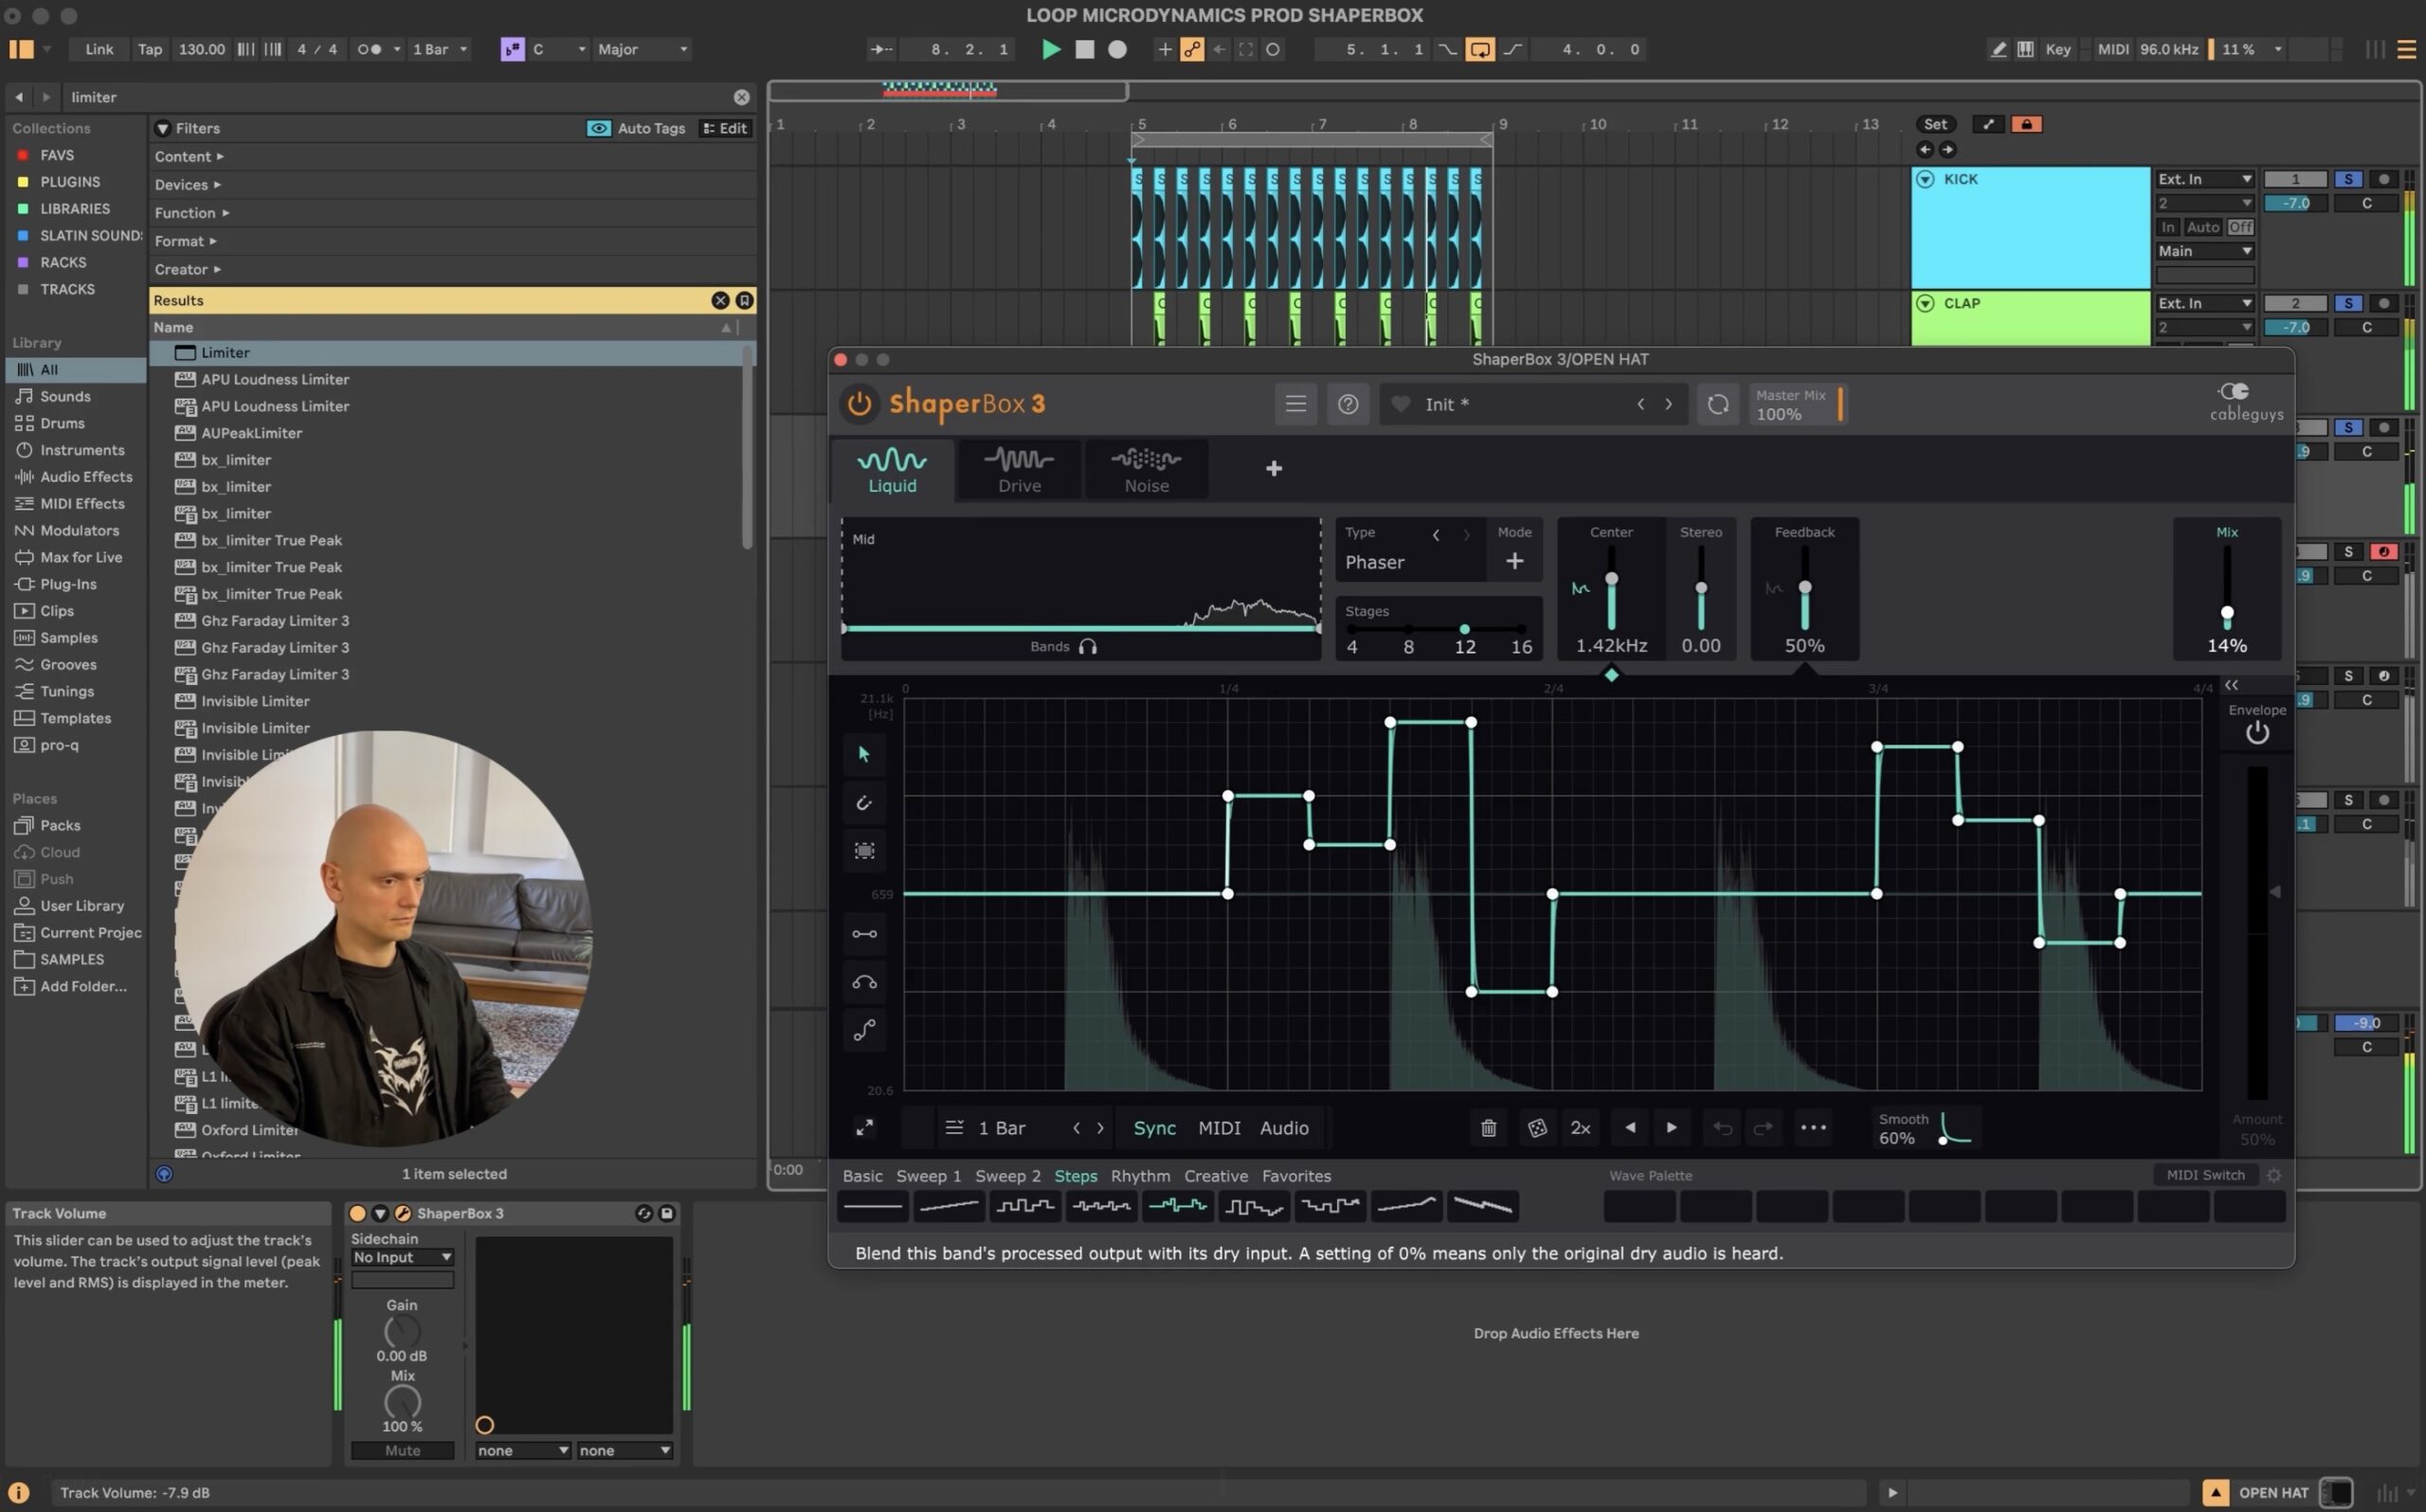
Task: Open the Sidechain No Input dropdown
Action: 402,1257
